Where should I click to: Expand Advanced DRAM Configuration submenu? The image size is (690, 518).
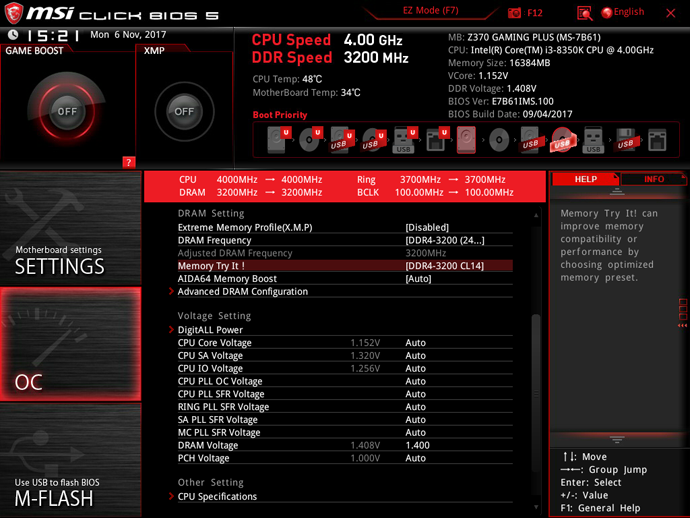point(243,291)
